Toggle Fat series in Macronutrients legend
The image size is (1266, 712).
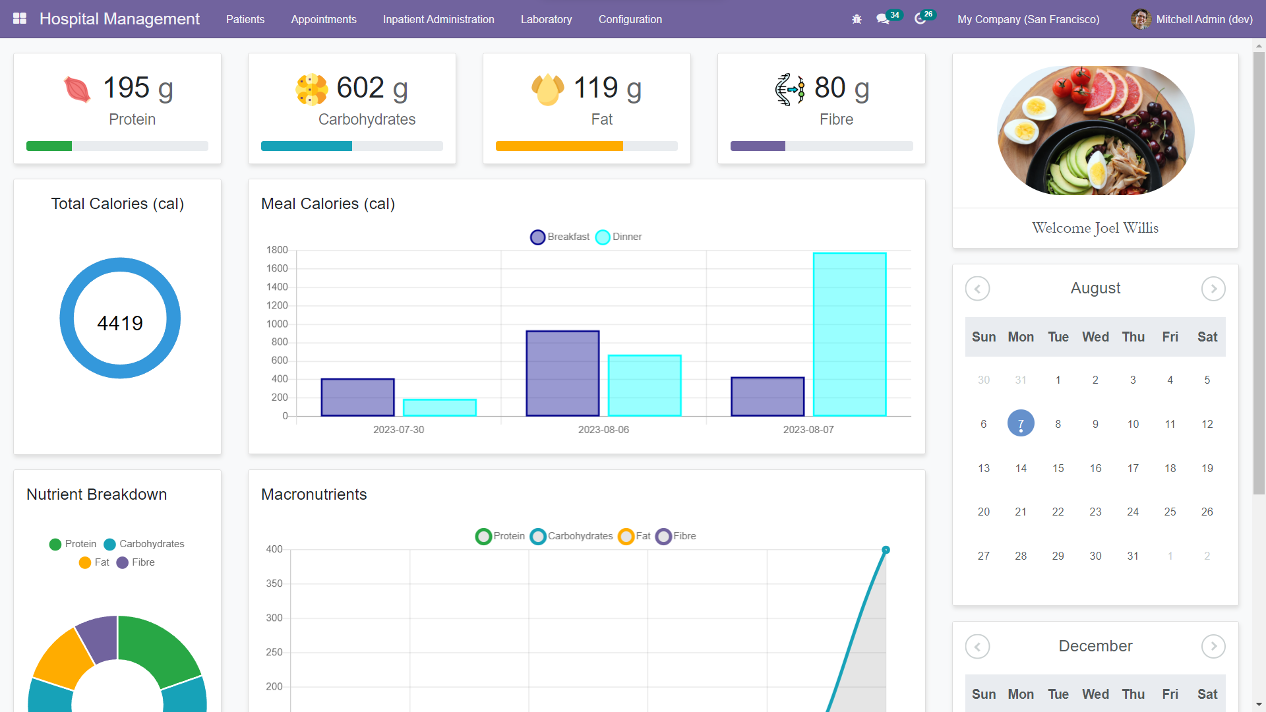tap(634, 536)
